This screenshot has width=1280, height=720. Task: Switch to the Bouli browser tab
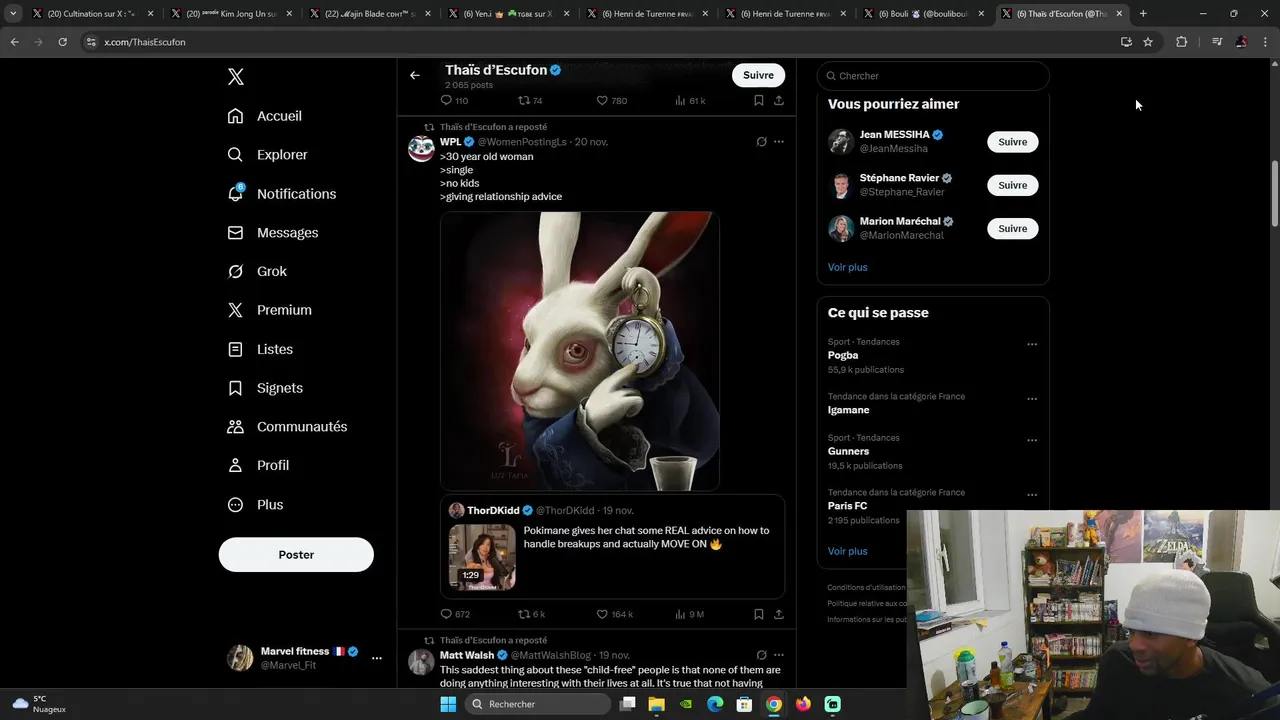pos(924,14)
